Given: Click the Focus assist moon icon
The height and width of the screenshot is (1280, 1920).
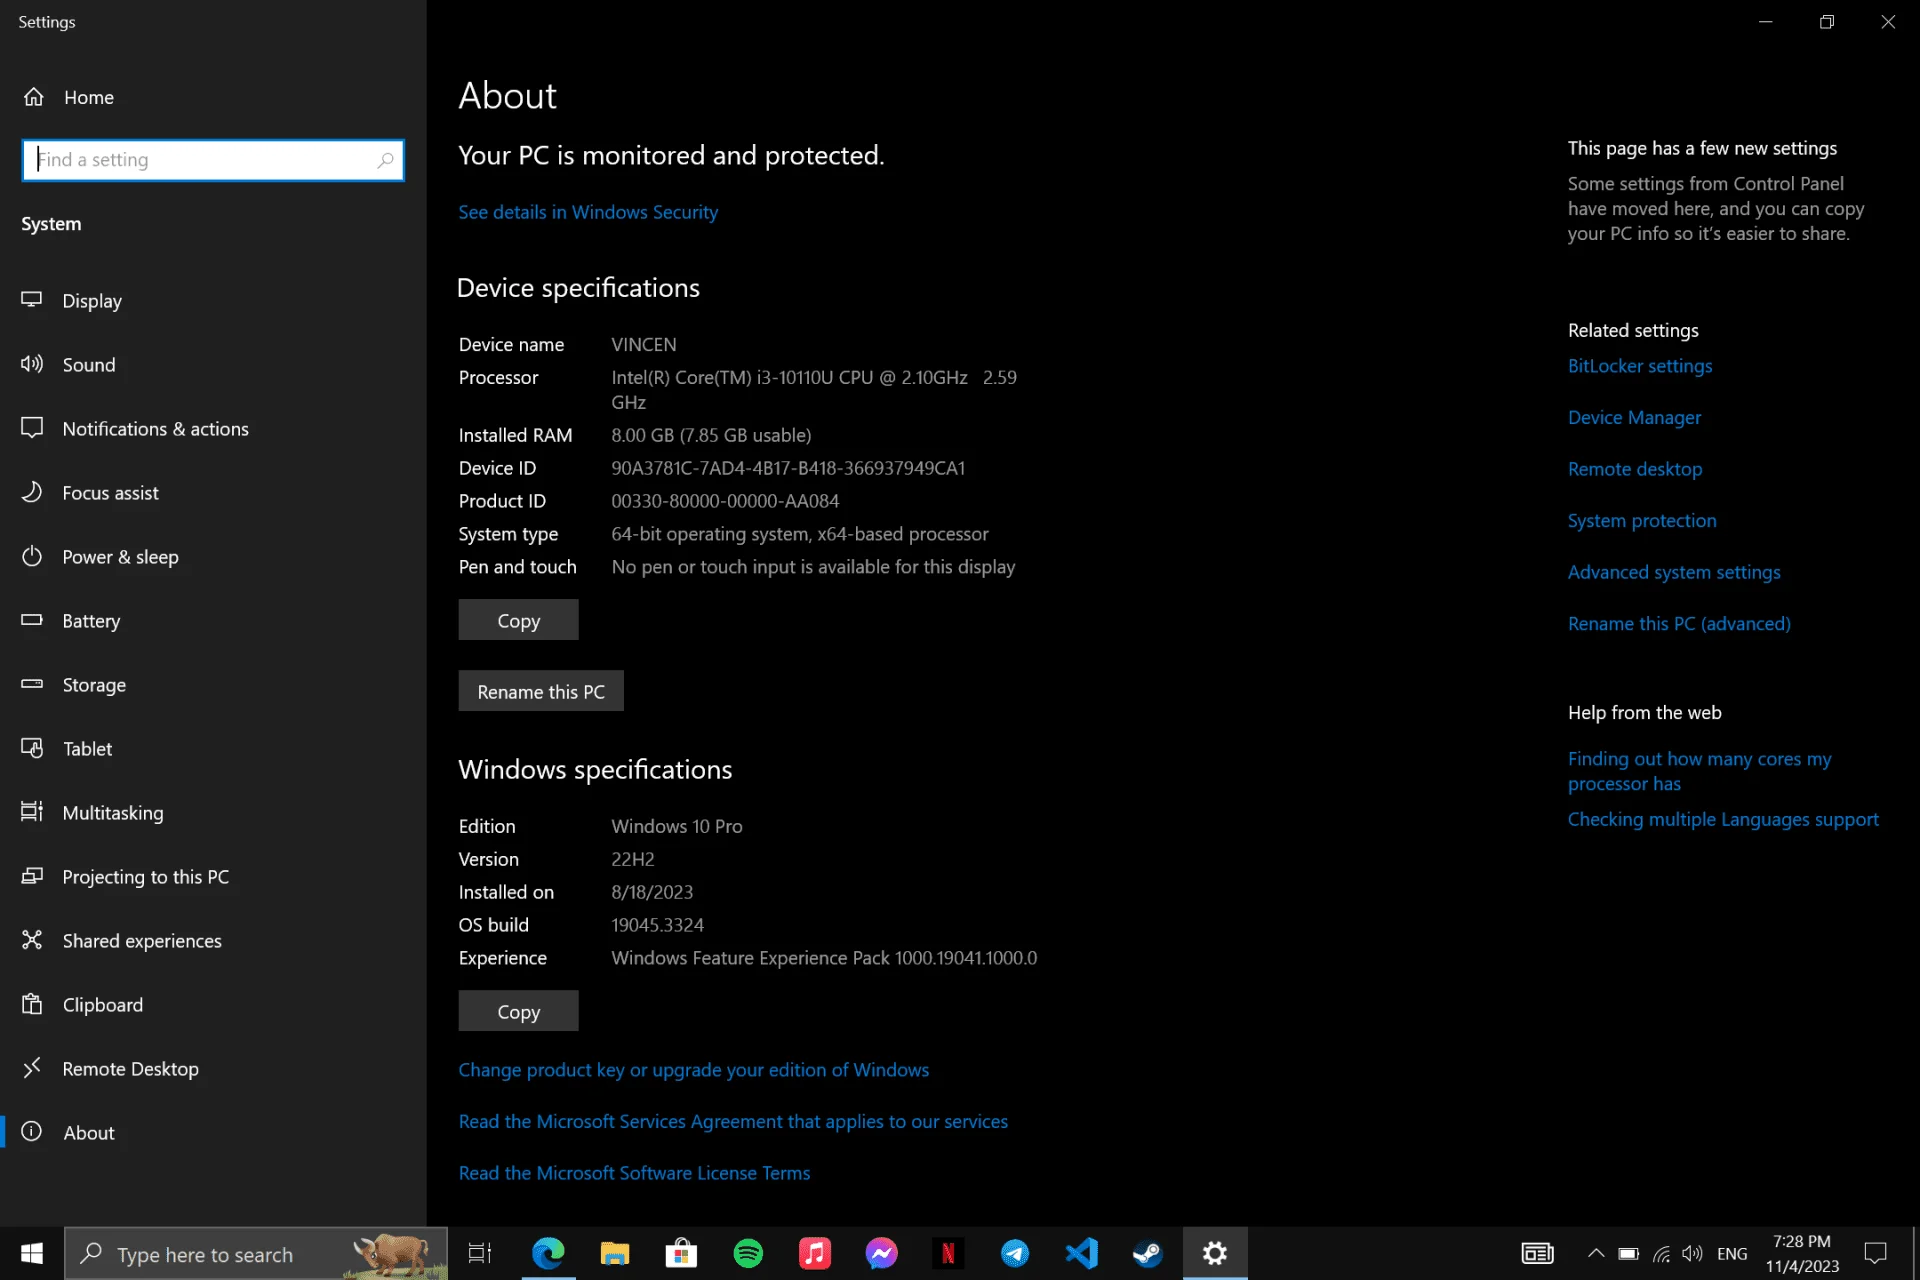Looking at the screenshot, I should pyautogui.click(x=32, y=492).
